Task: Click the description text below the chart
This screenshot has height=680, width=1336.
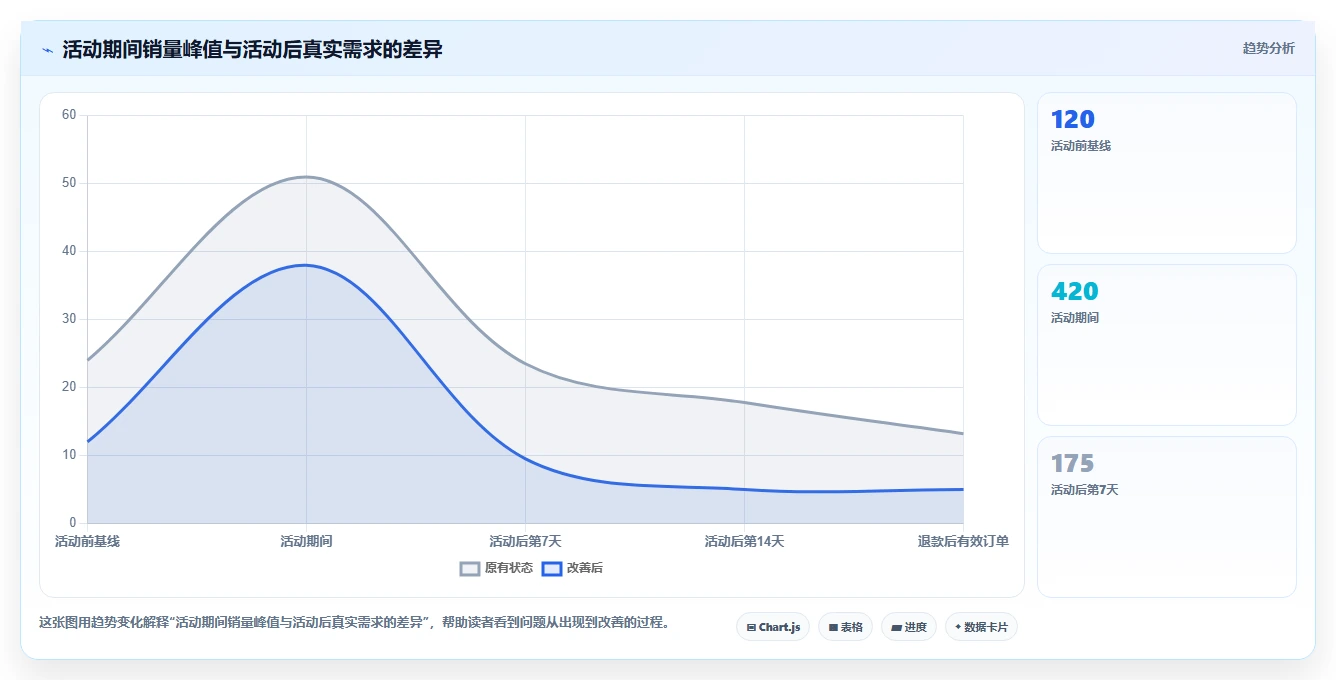Action: click(354, 622)
